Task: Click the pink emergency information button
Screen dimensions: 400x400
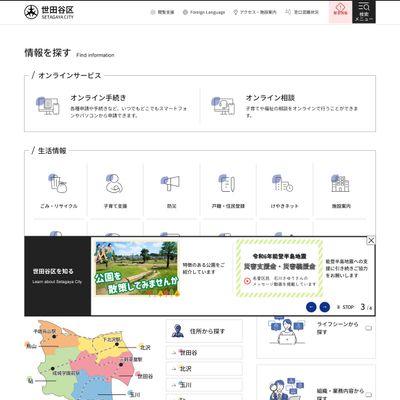Action: coord(340,12)
